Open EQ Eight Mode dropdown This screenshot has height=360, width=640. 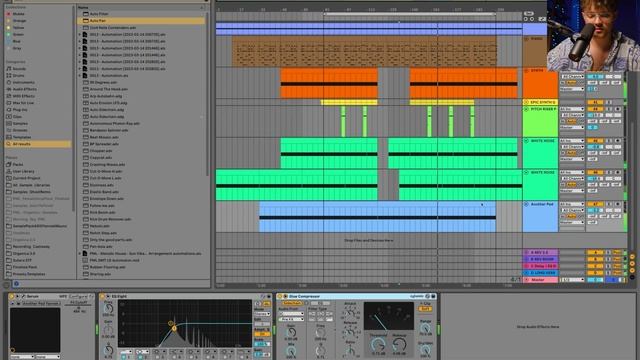pos(262,314)
